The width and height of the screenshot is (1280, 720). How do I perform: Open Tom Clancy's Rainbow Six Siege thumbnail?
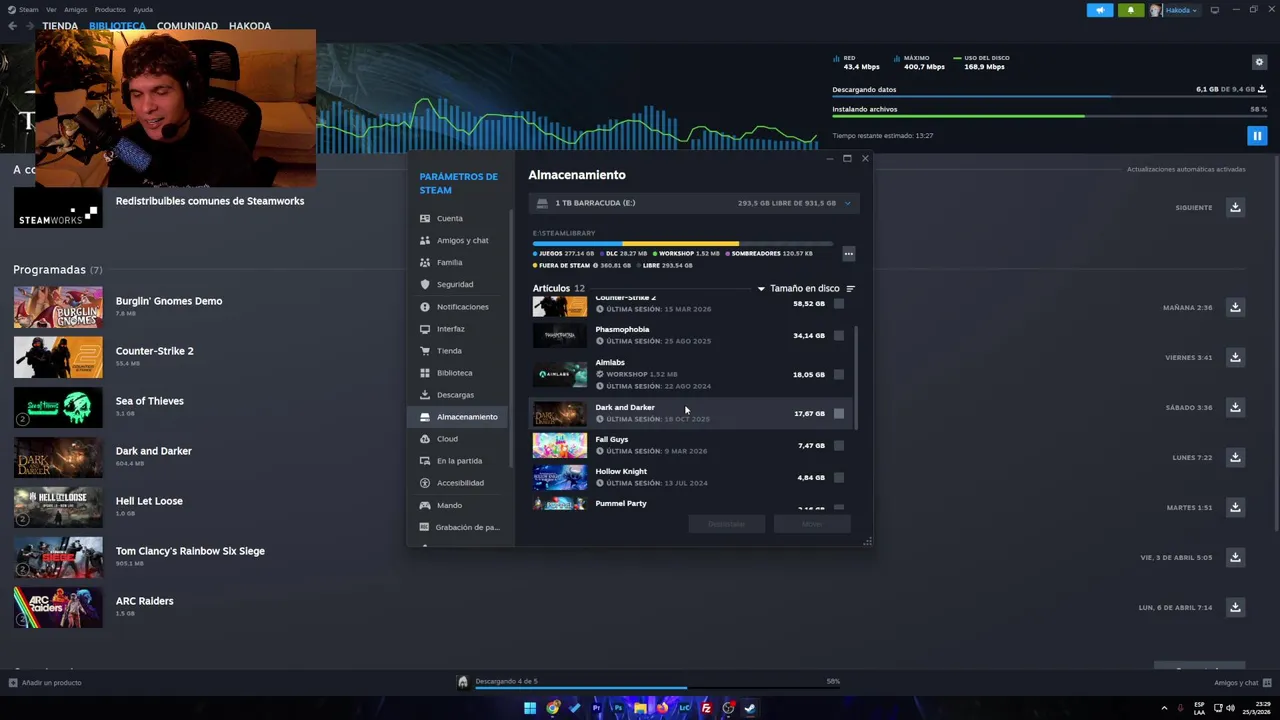click(58, 557)
